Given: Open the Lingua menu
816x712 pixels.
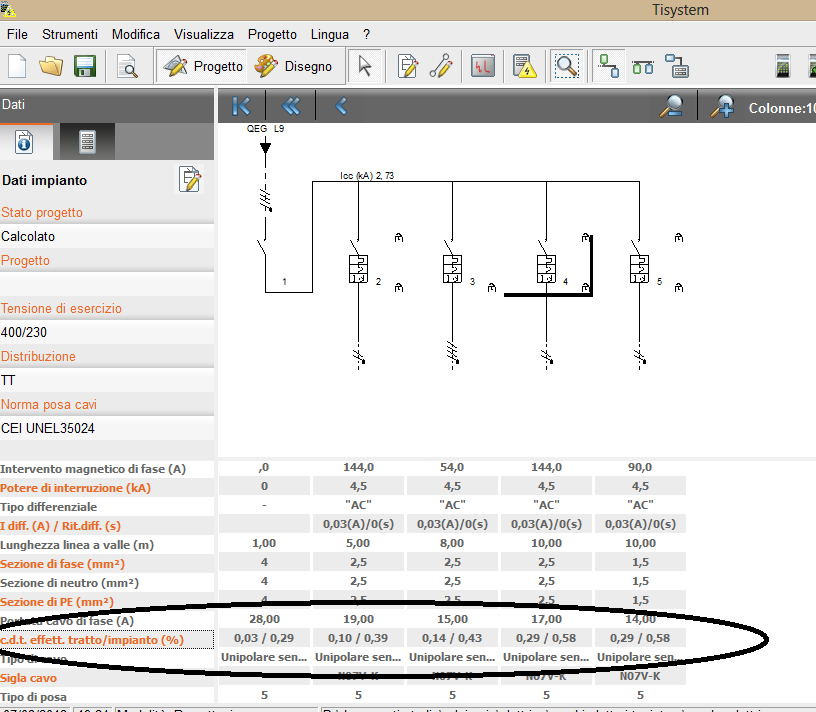Looking at the screenshot, I should pos(330,34).
